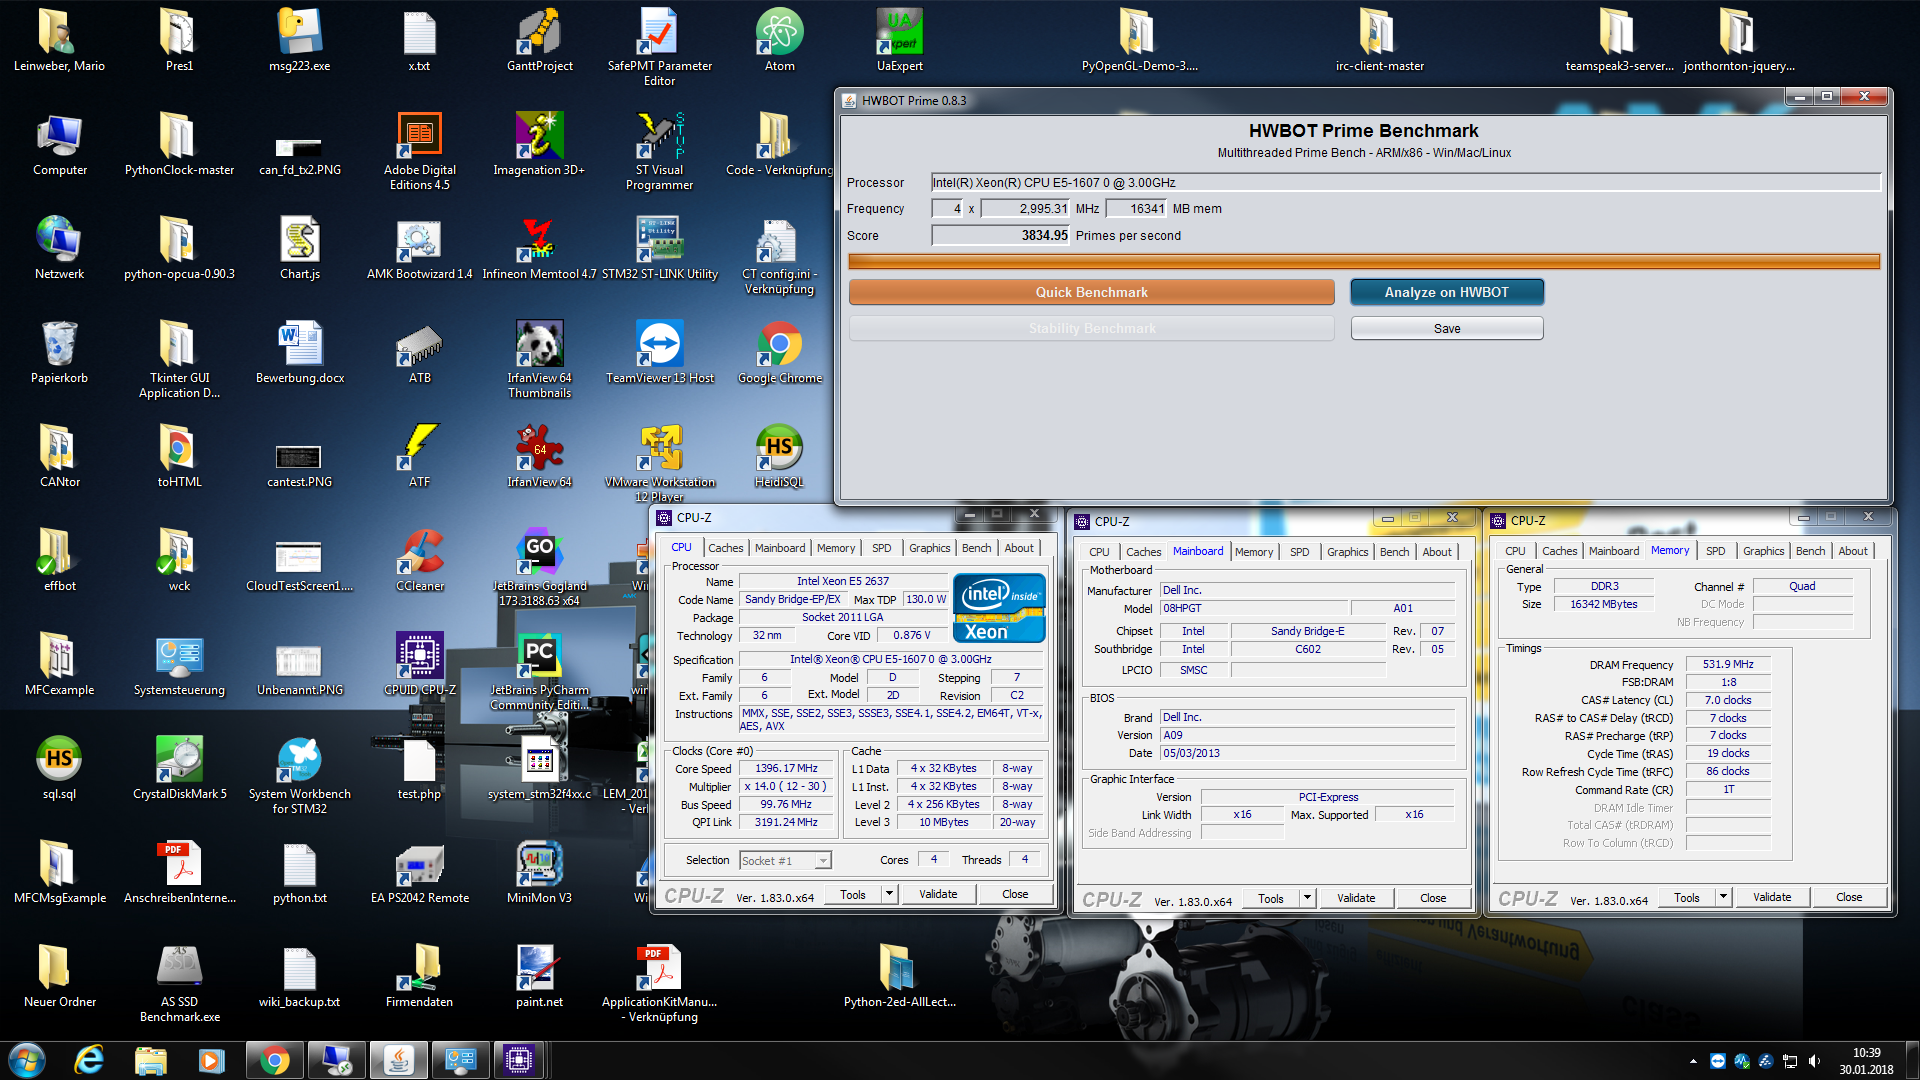The image size is (1920, 1080).
Task: Open the JetBrains PyCharm Community Edition icon
Action: pos(539,670)
